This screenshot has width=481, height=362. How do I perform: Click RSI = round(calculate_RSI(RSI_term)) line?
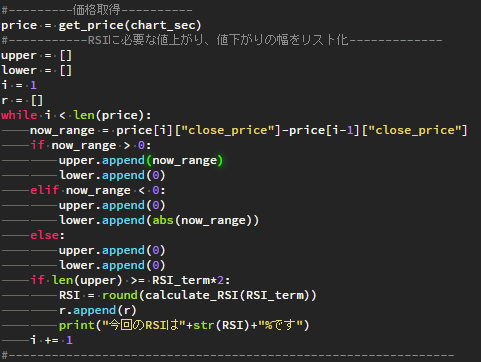(x=188, y=295)
